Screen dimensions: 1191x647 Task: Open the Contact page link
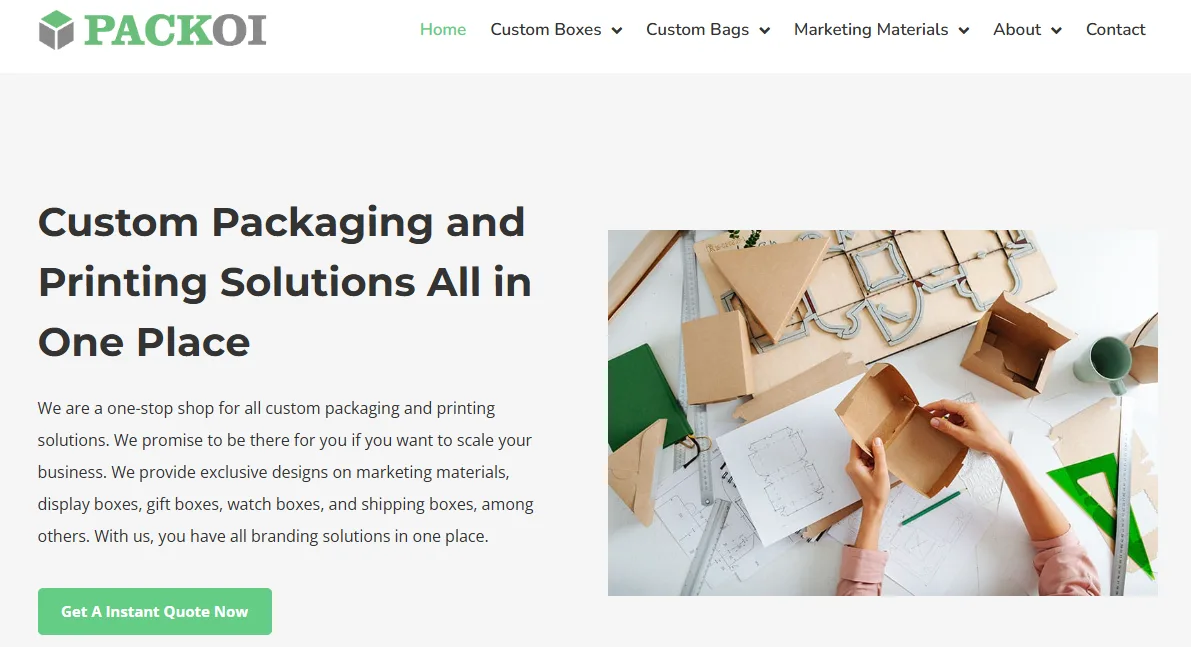1115,30
